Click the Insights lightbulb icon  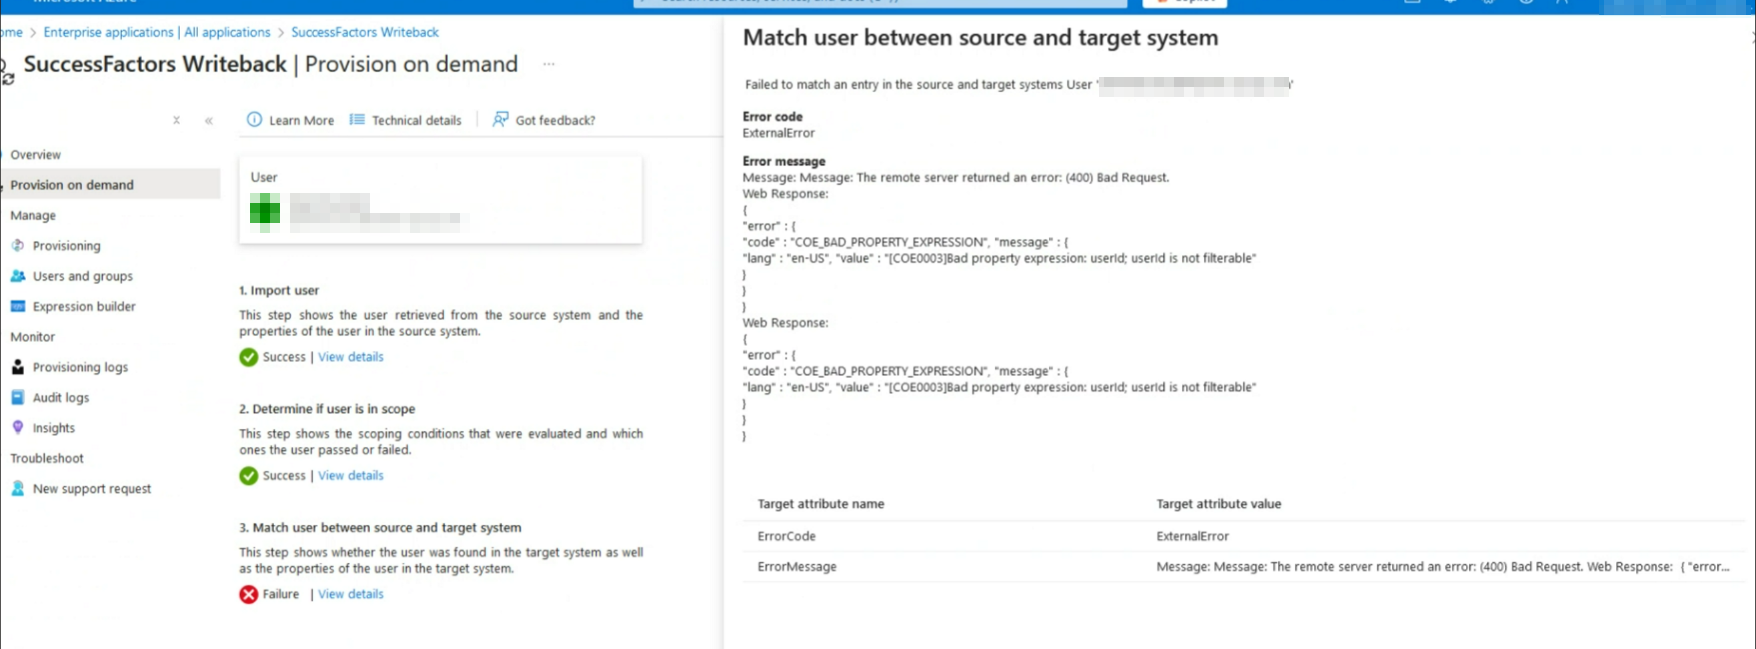click(x=18, y=427)
